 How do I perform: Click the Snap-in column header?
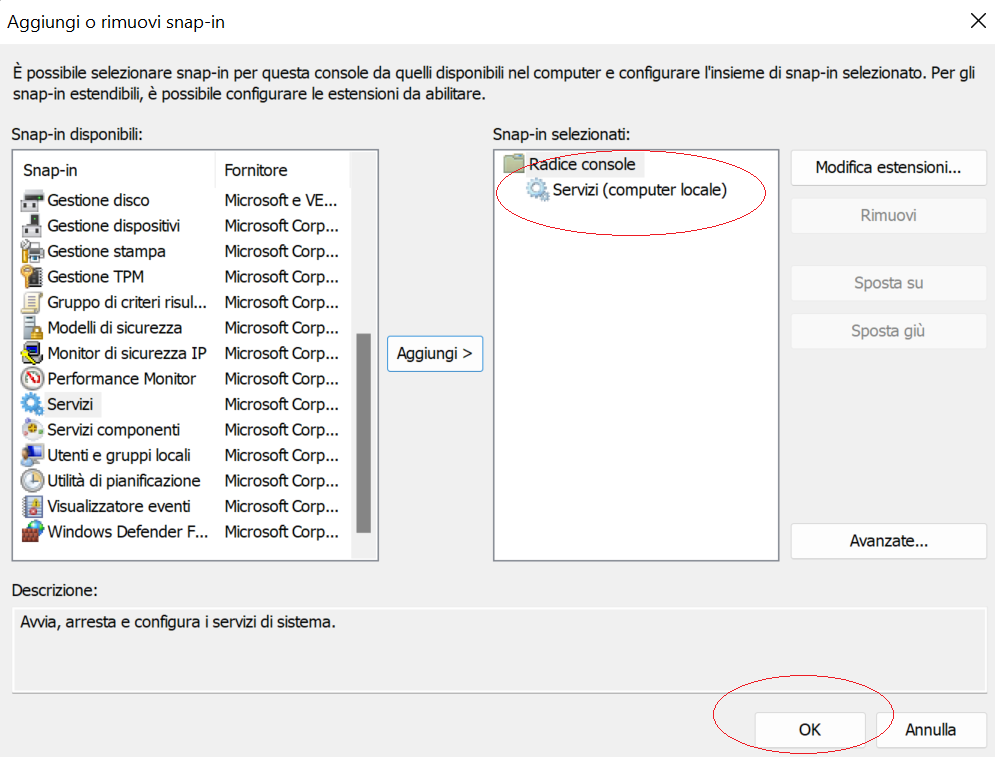click(114, 170)
